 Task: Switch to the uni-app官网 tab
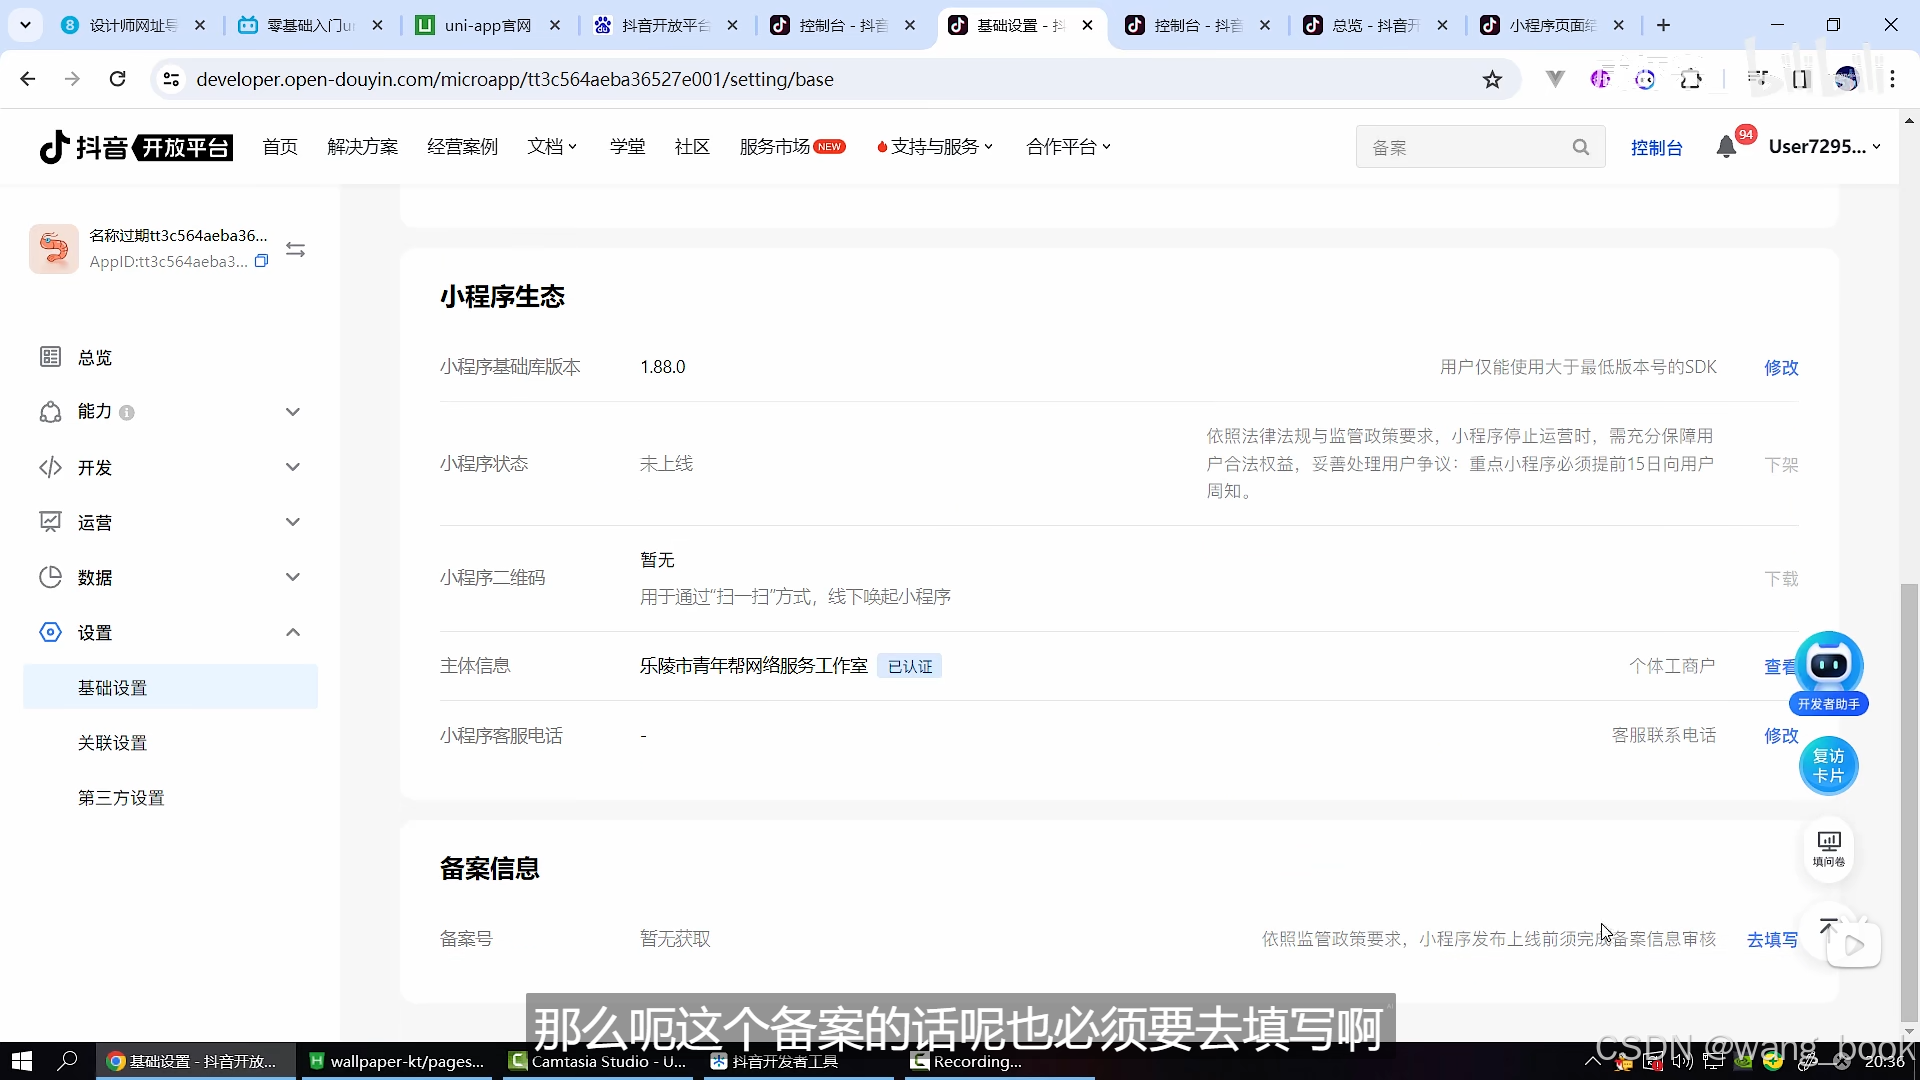tap(488, 25)
